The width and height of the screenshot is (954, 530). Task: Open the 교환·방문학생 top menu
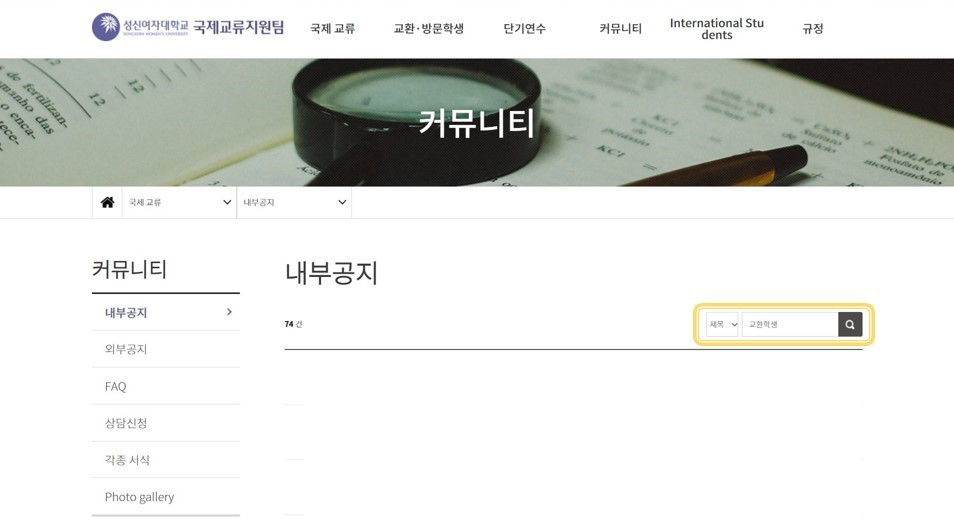click(428, 29)
